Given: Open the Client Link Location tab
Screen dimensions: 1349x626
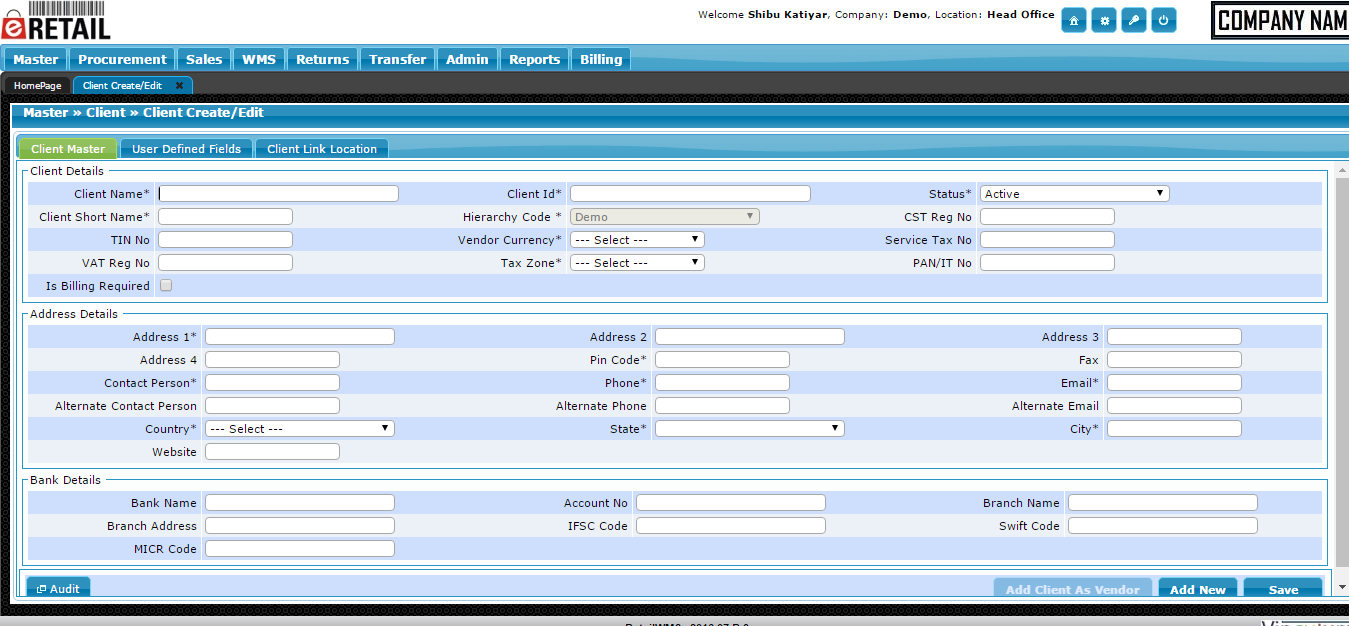Looking at the screenshot, I should pyautogui.click(x=322, y=149).
